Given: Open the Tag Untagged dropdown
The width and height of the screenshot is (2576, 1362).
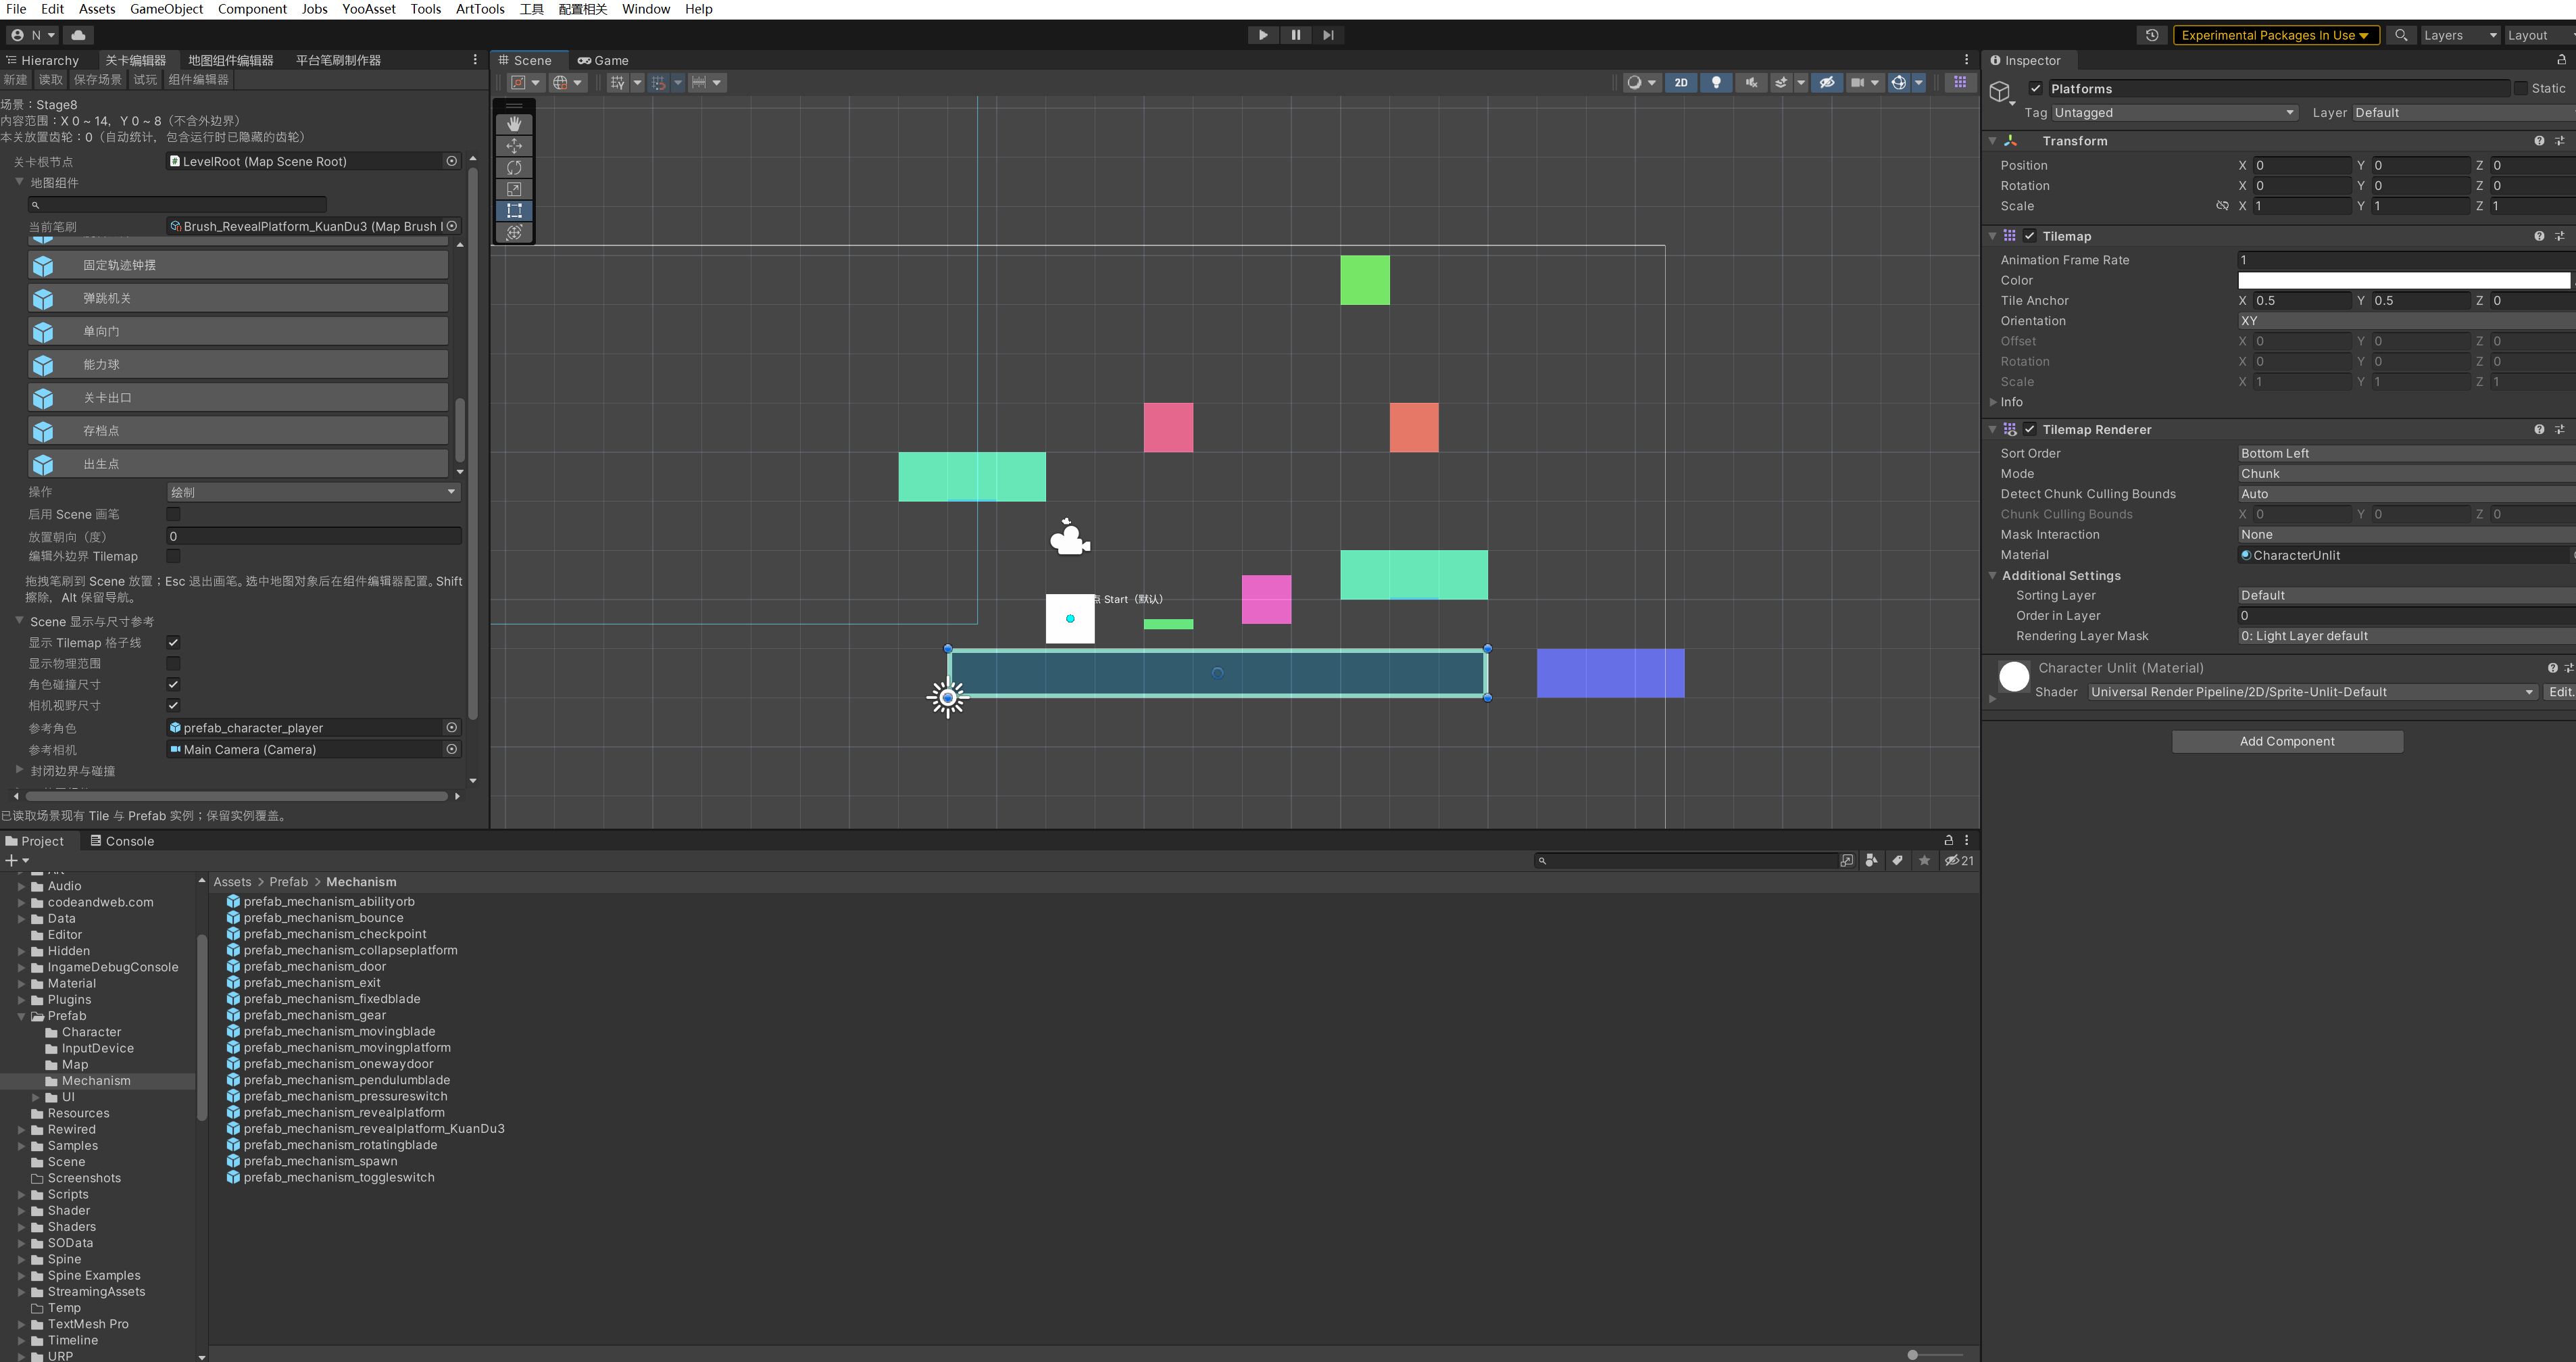Looking at the screenshot, I should coord(2174,113).
